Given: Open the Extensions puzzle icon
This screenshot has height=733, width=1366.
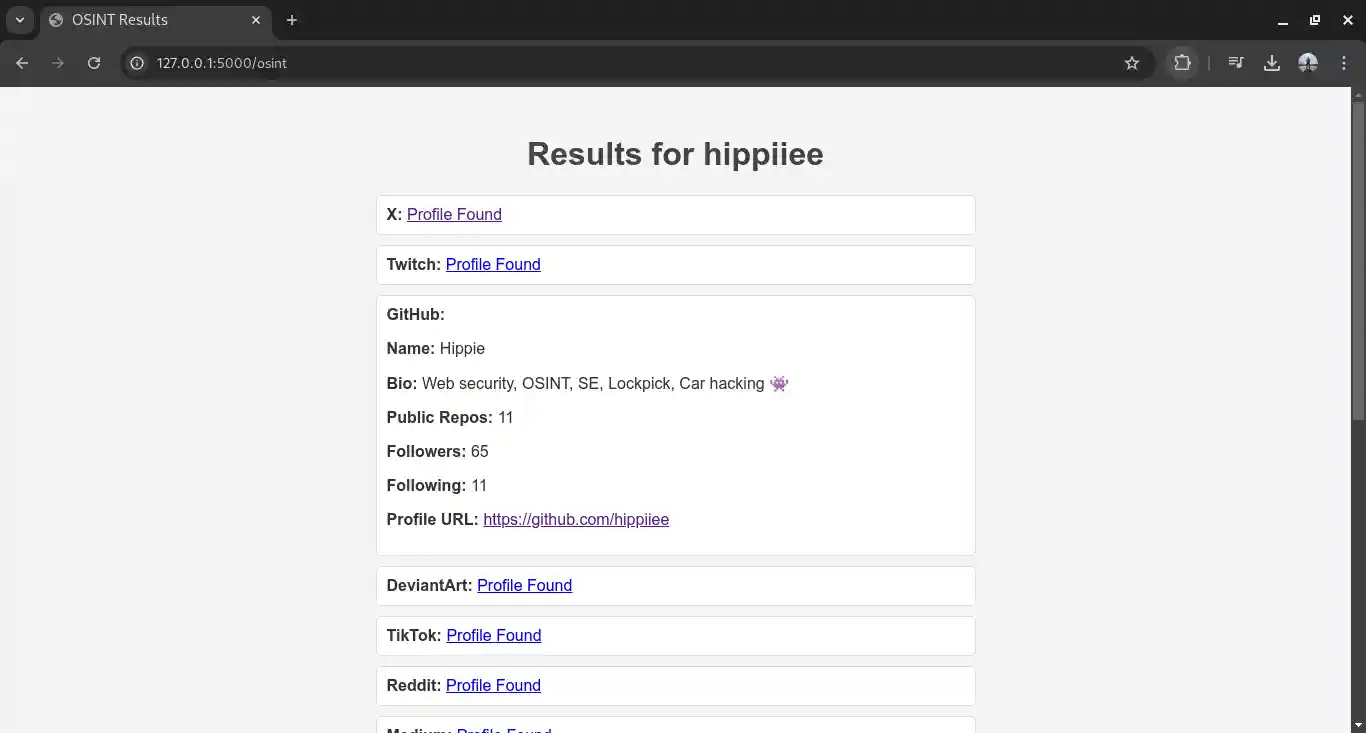Looking at the screenshot, I should click(x=1182, y=63).
